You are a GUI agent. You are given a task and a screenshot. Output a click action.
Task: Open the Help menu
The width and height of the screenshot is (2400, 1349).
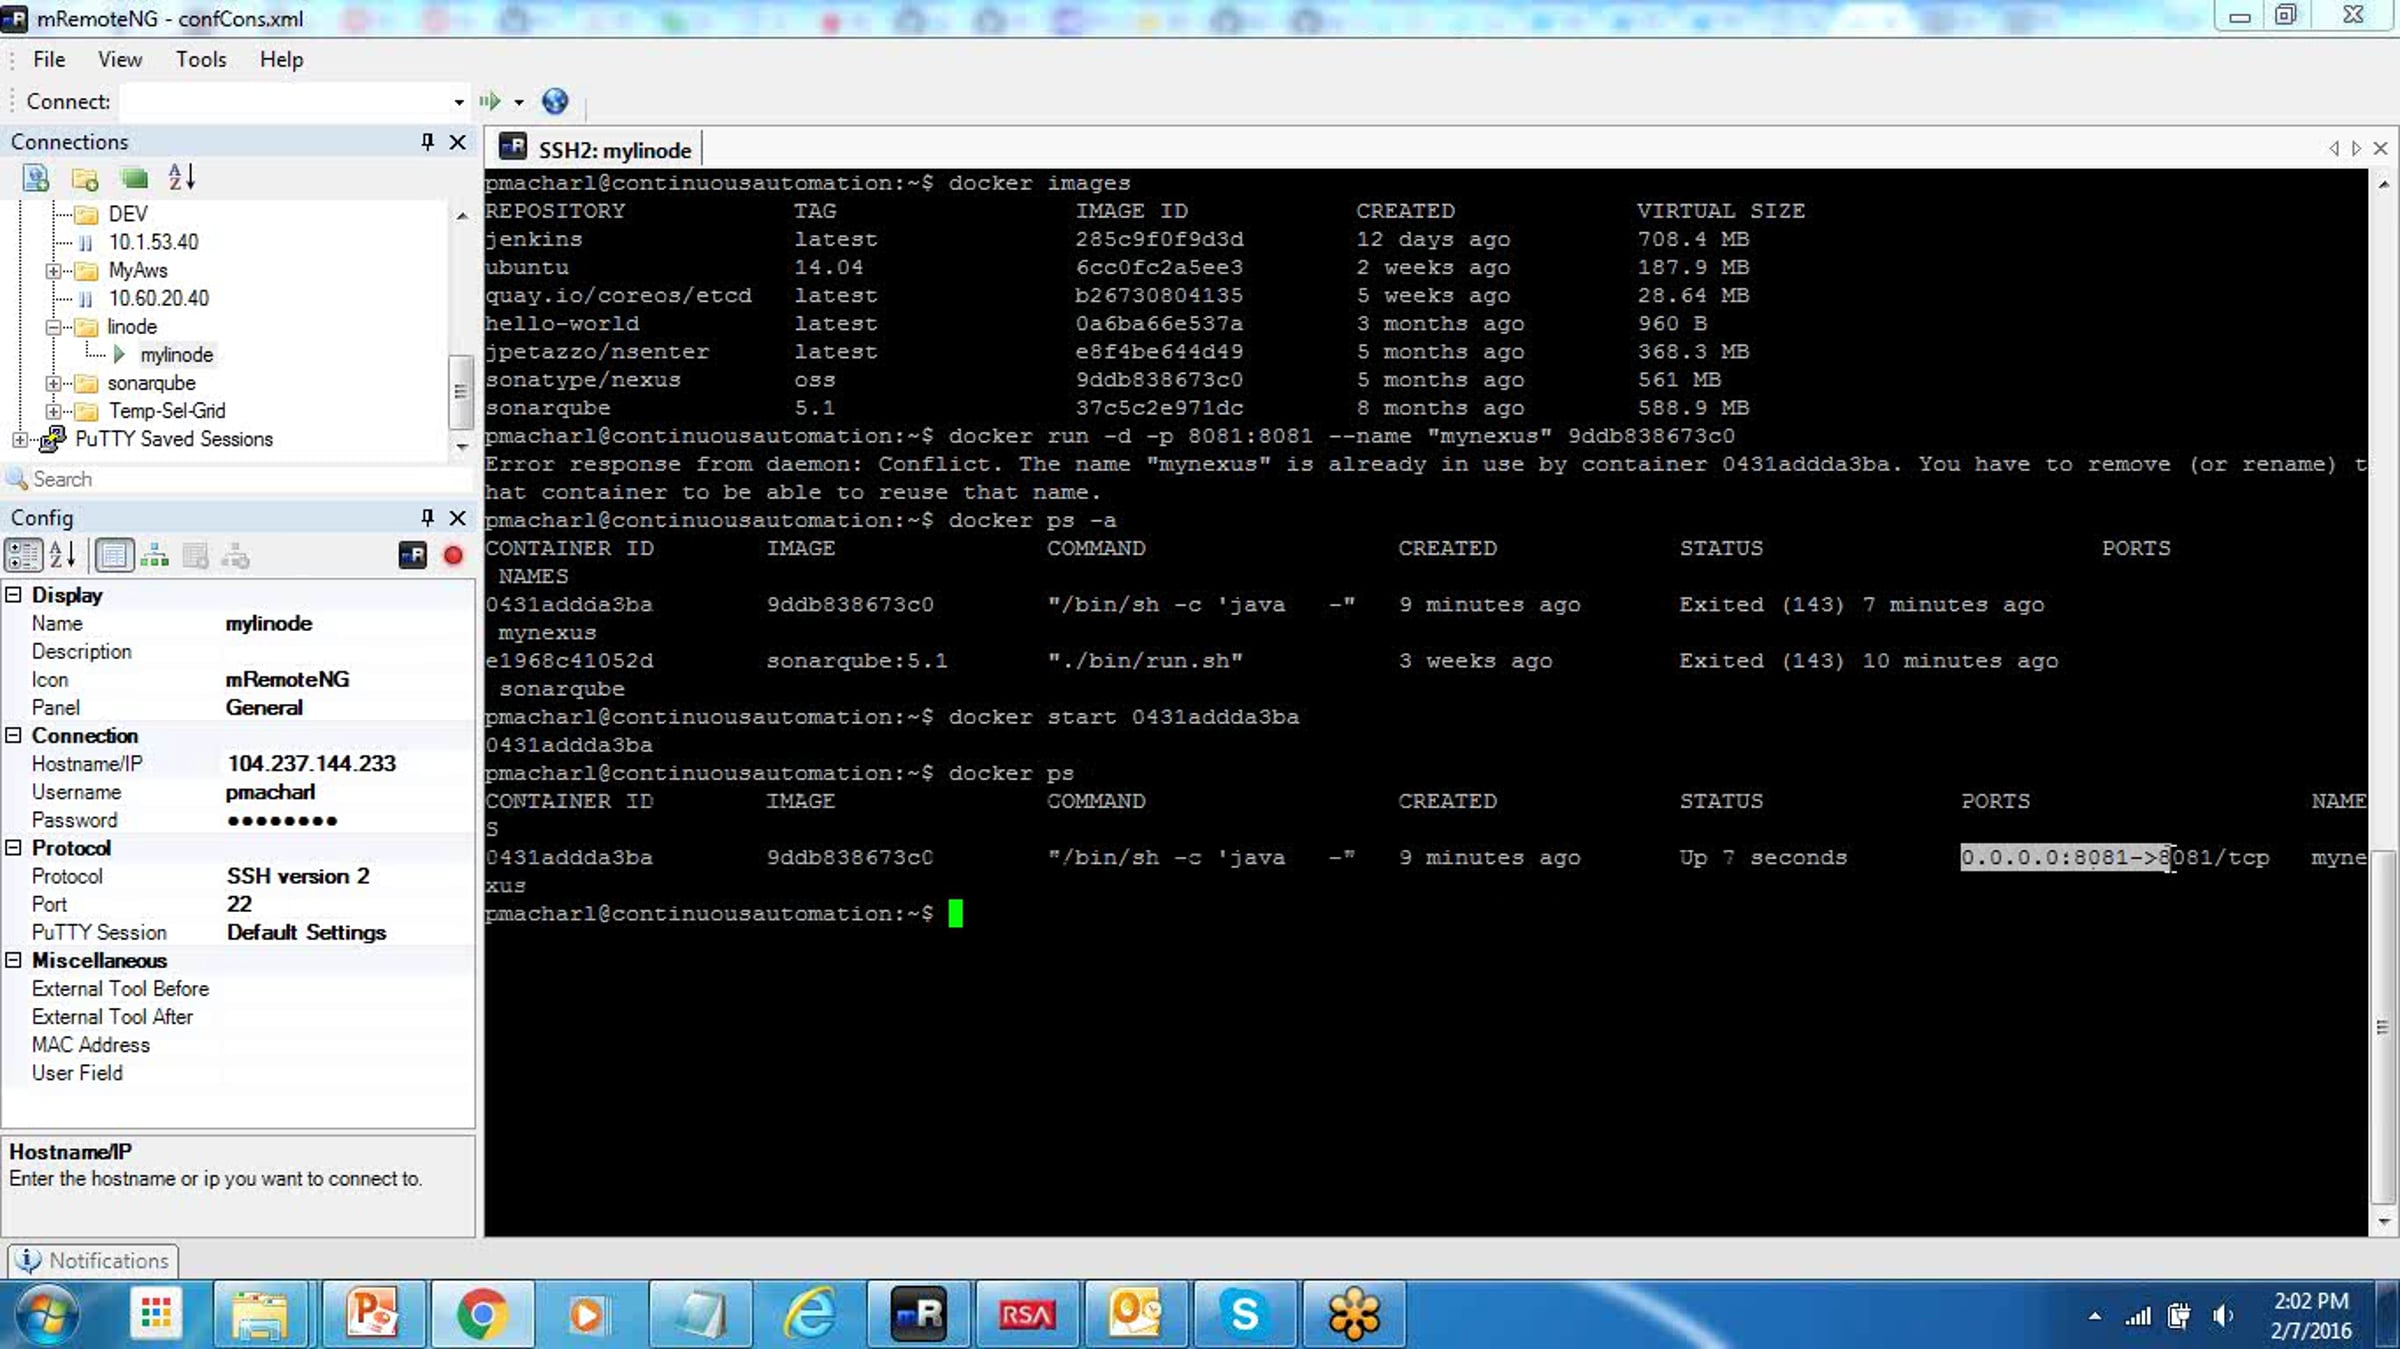281,60
